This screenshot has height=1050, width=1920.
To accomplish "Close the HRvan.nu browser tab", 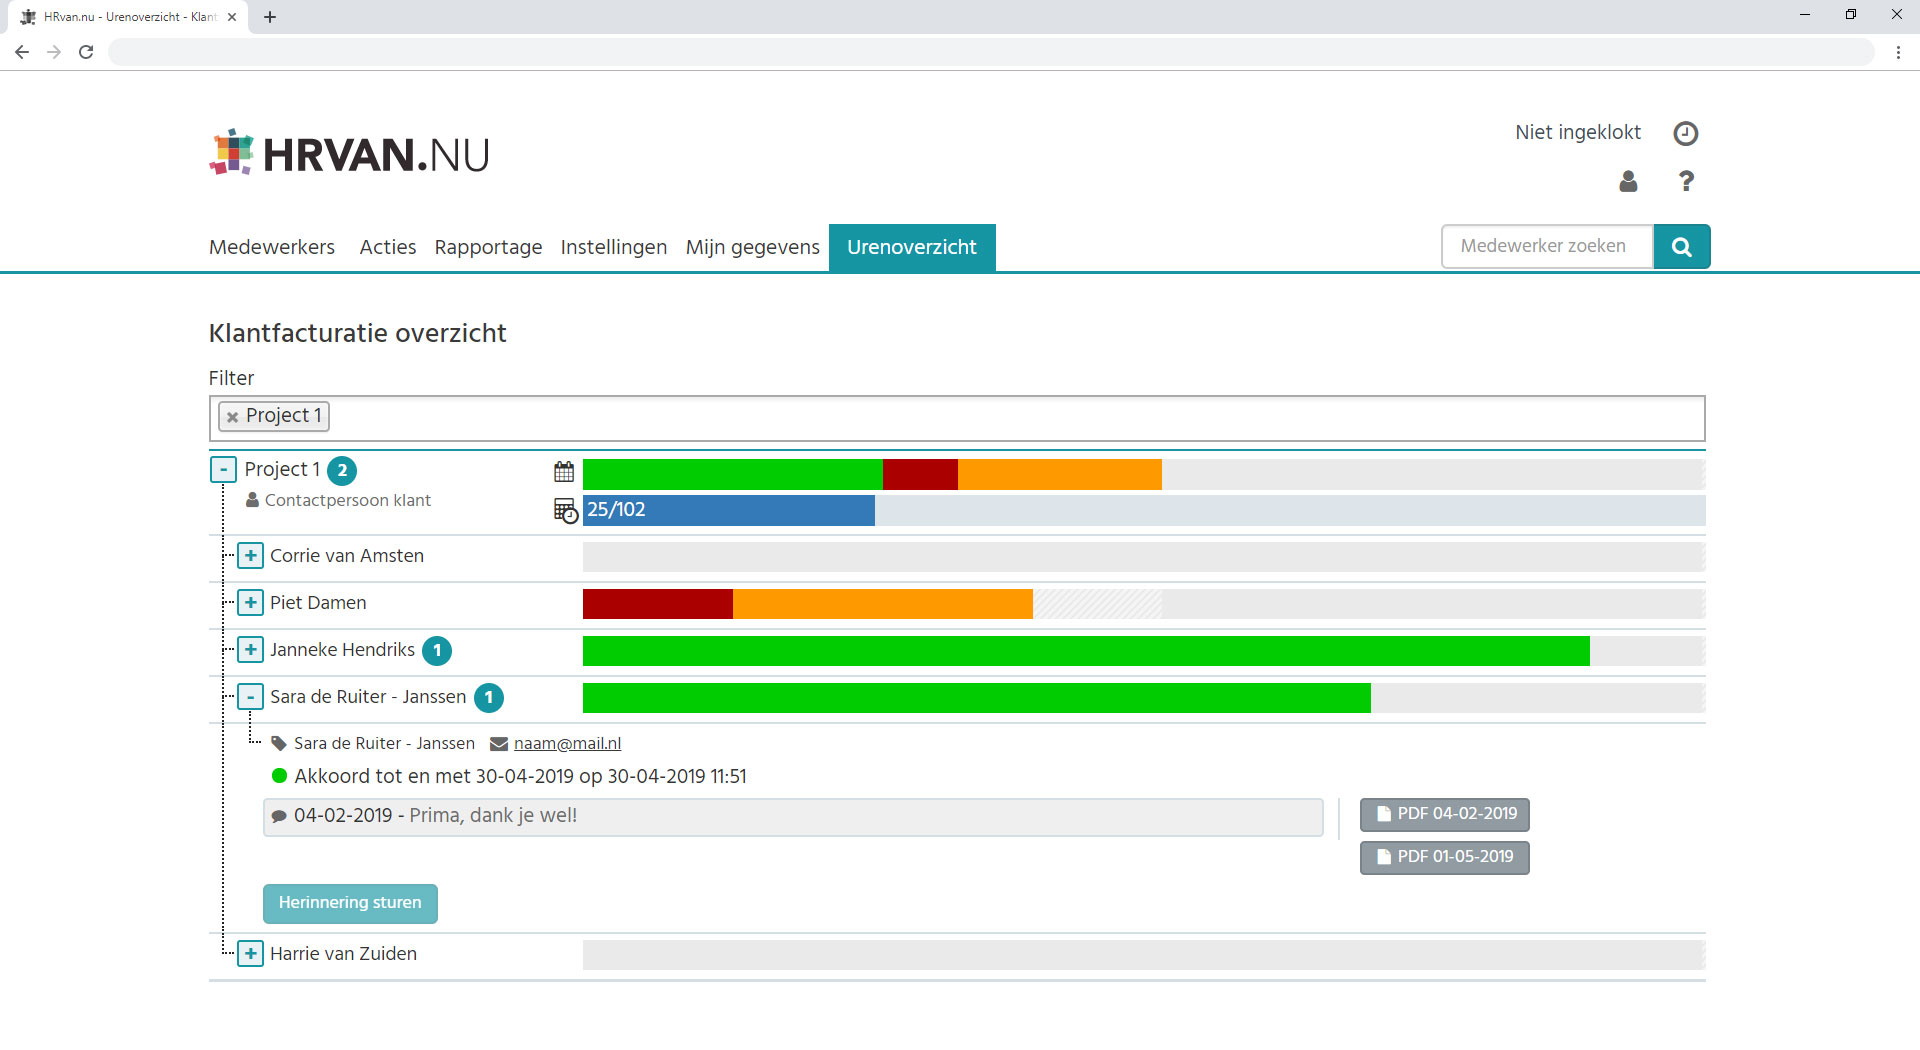I will tap(232, 17).
